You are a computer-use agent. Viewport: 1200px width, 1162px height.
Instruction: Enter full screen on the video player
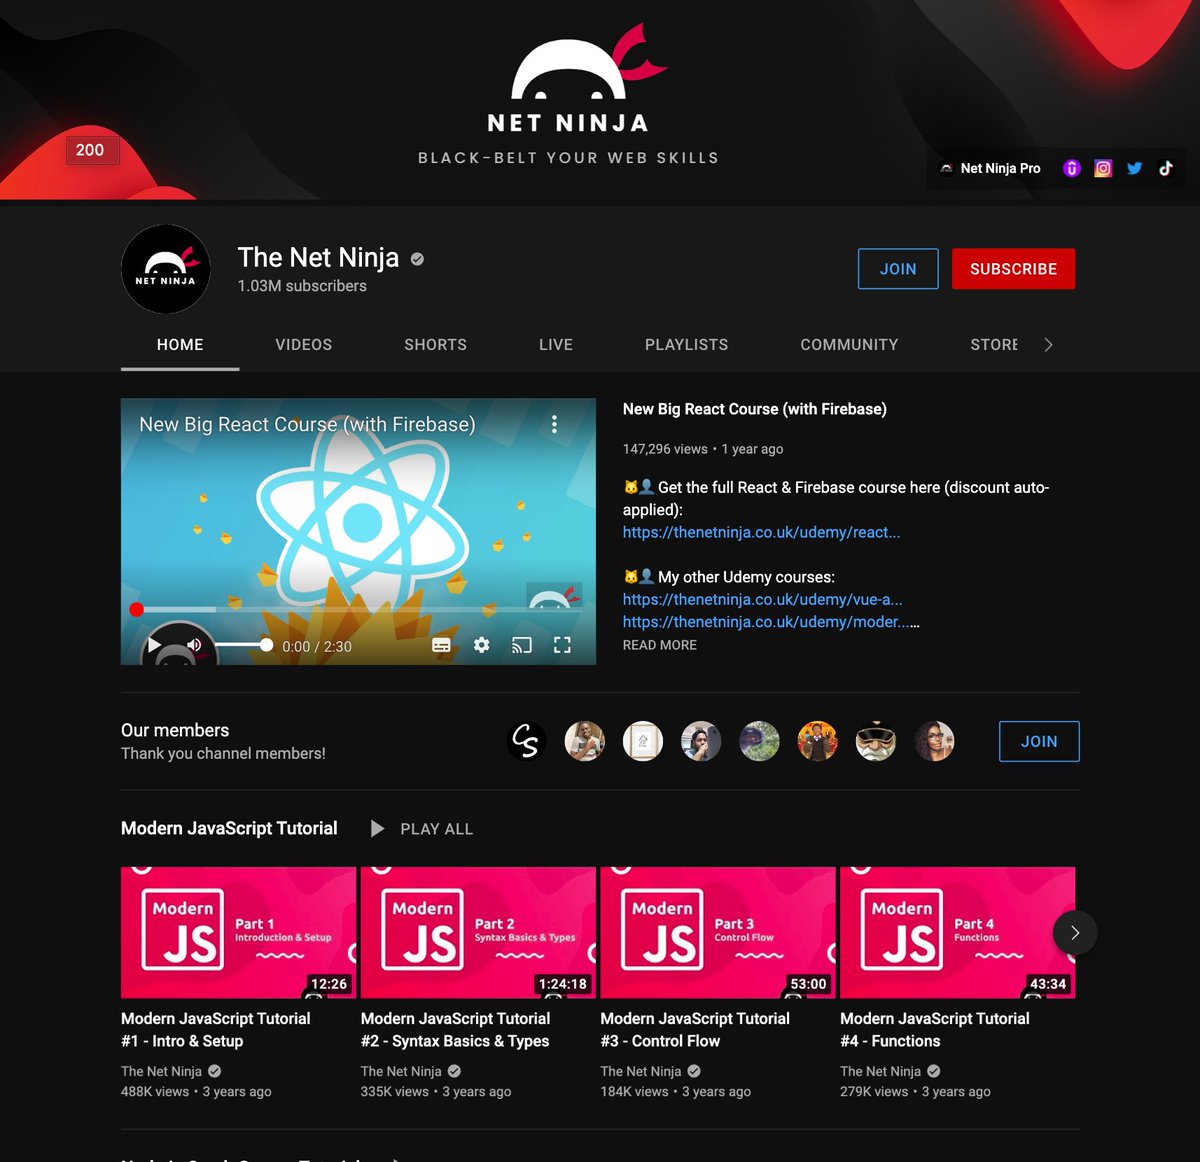point(562,646)
